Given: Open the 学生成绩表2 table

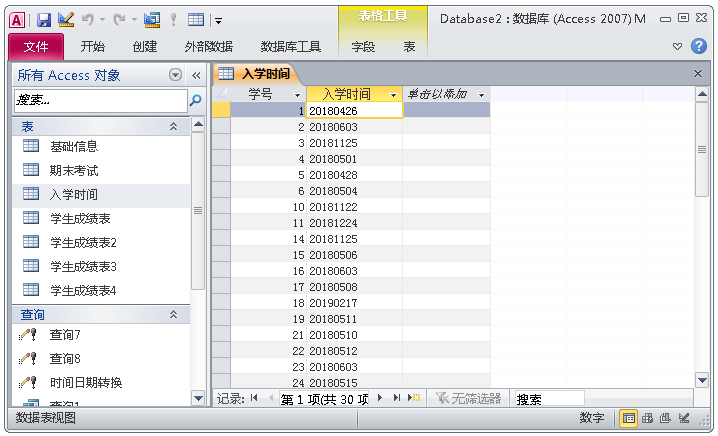Looking at the screenshot, I should (83, 242).
